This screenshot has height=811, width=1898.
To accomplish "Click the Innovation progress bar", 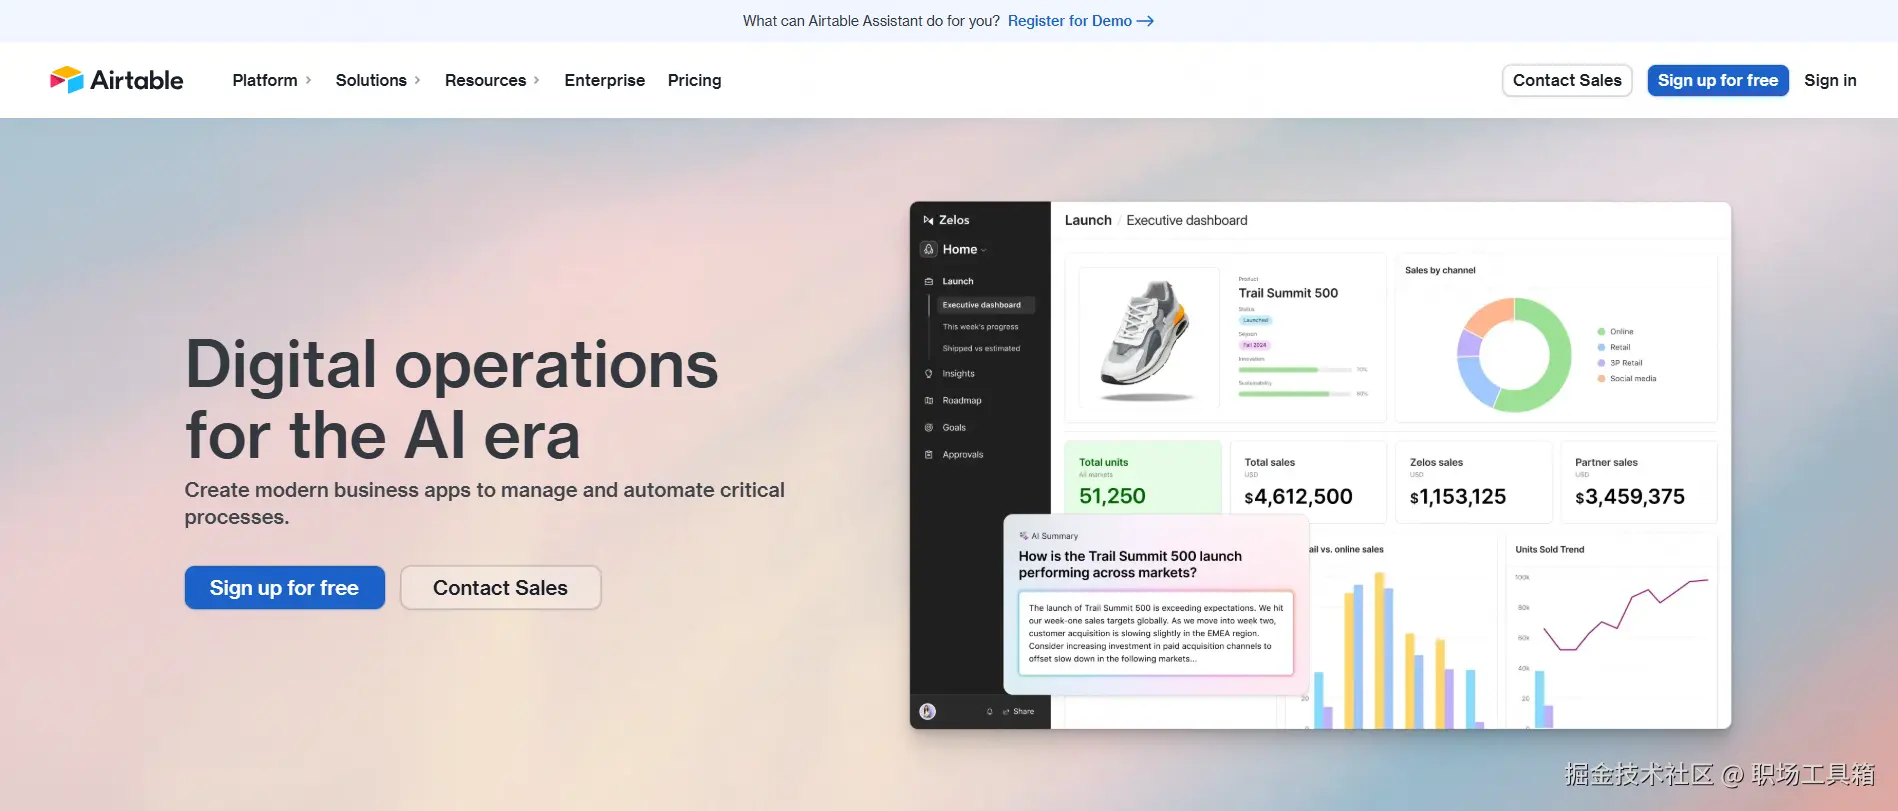I will point(1295,370).
